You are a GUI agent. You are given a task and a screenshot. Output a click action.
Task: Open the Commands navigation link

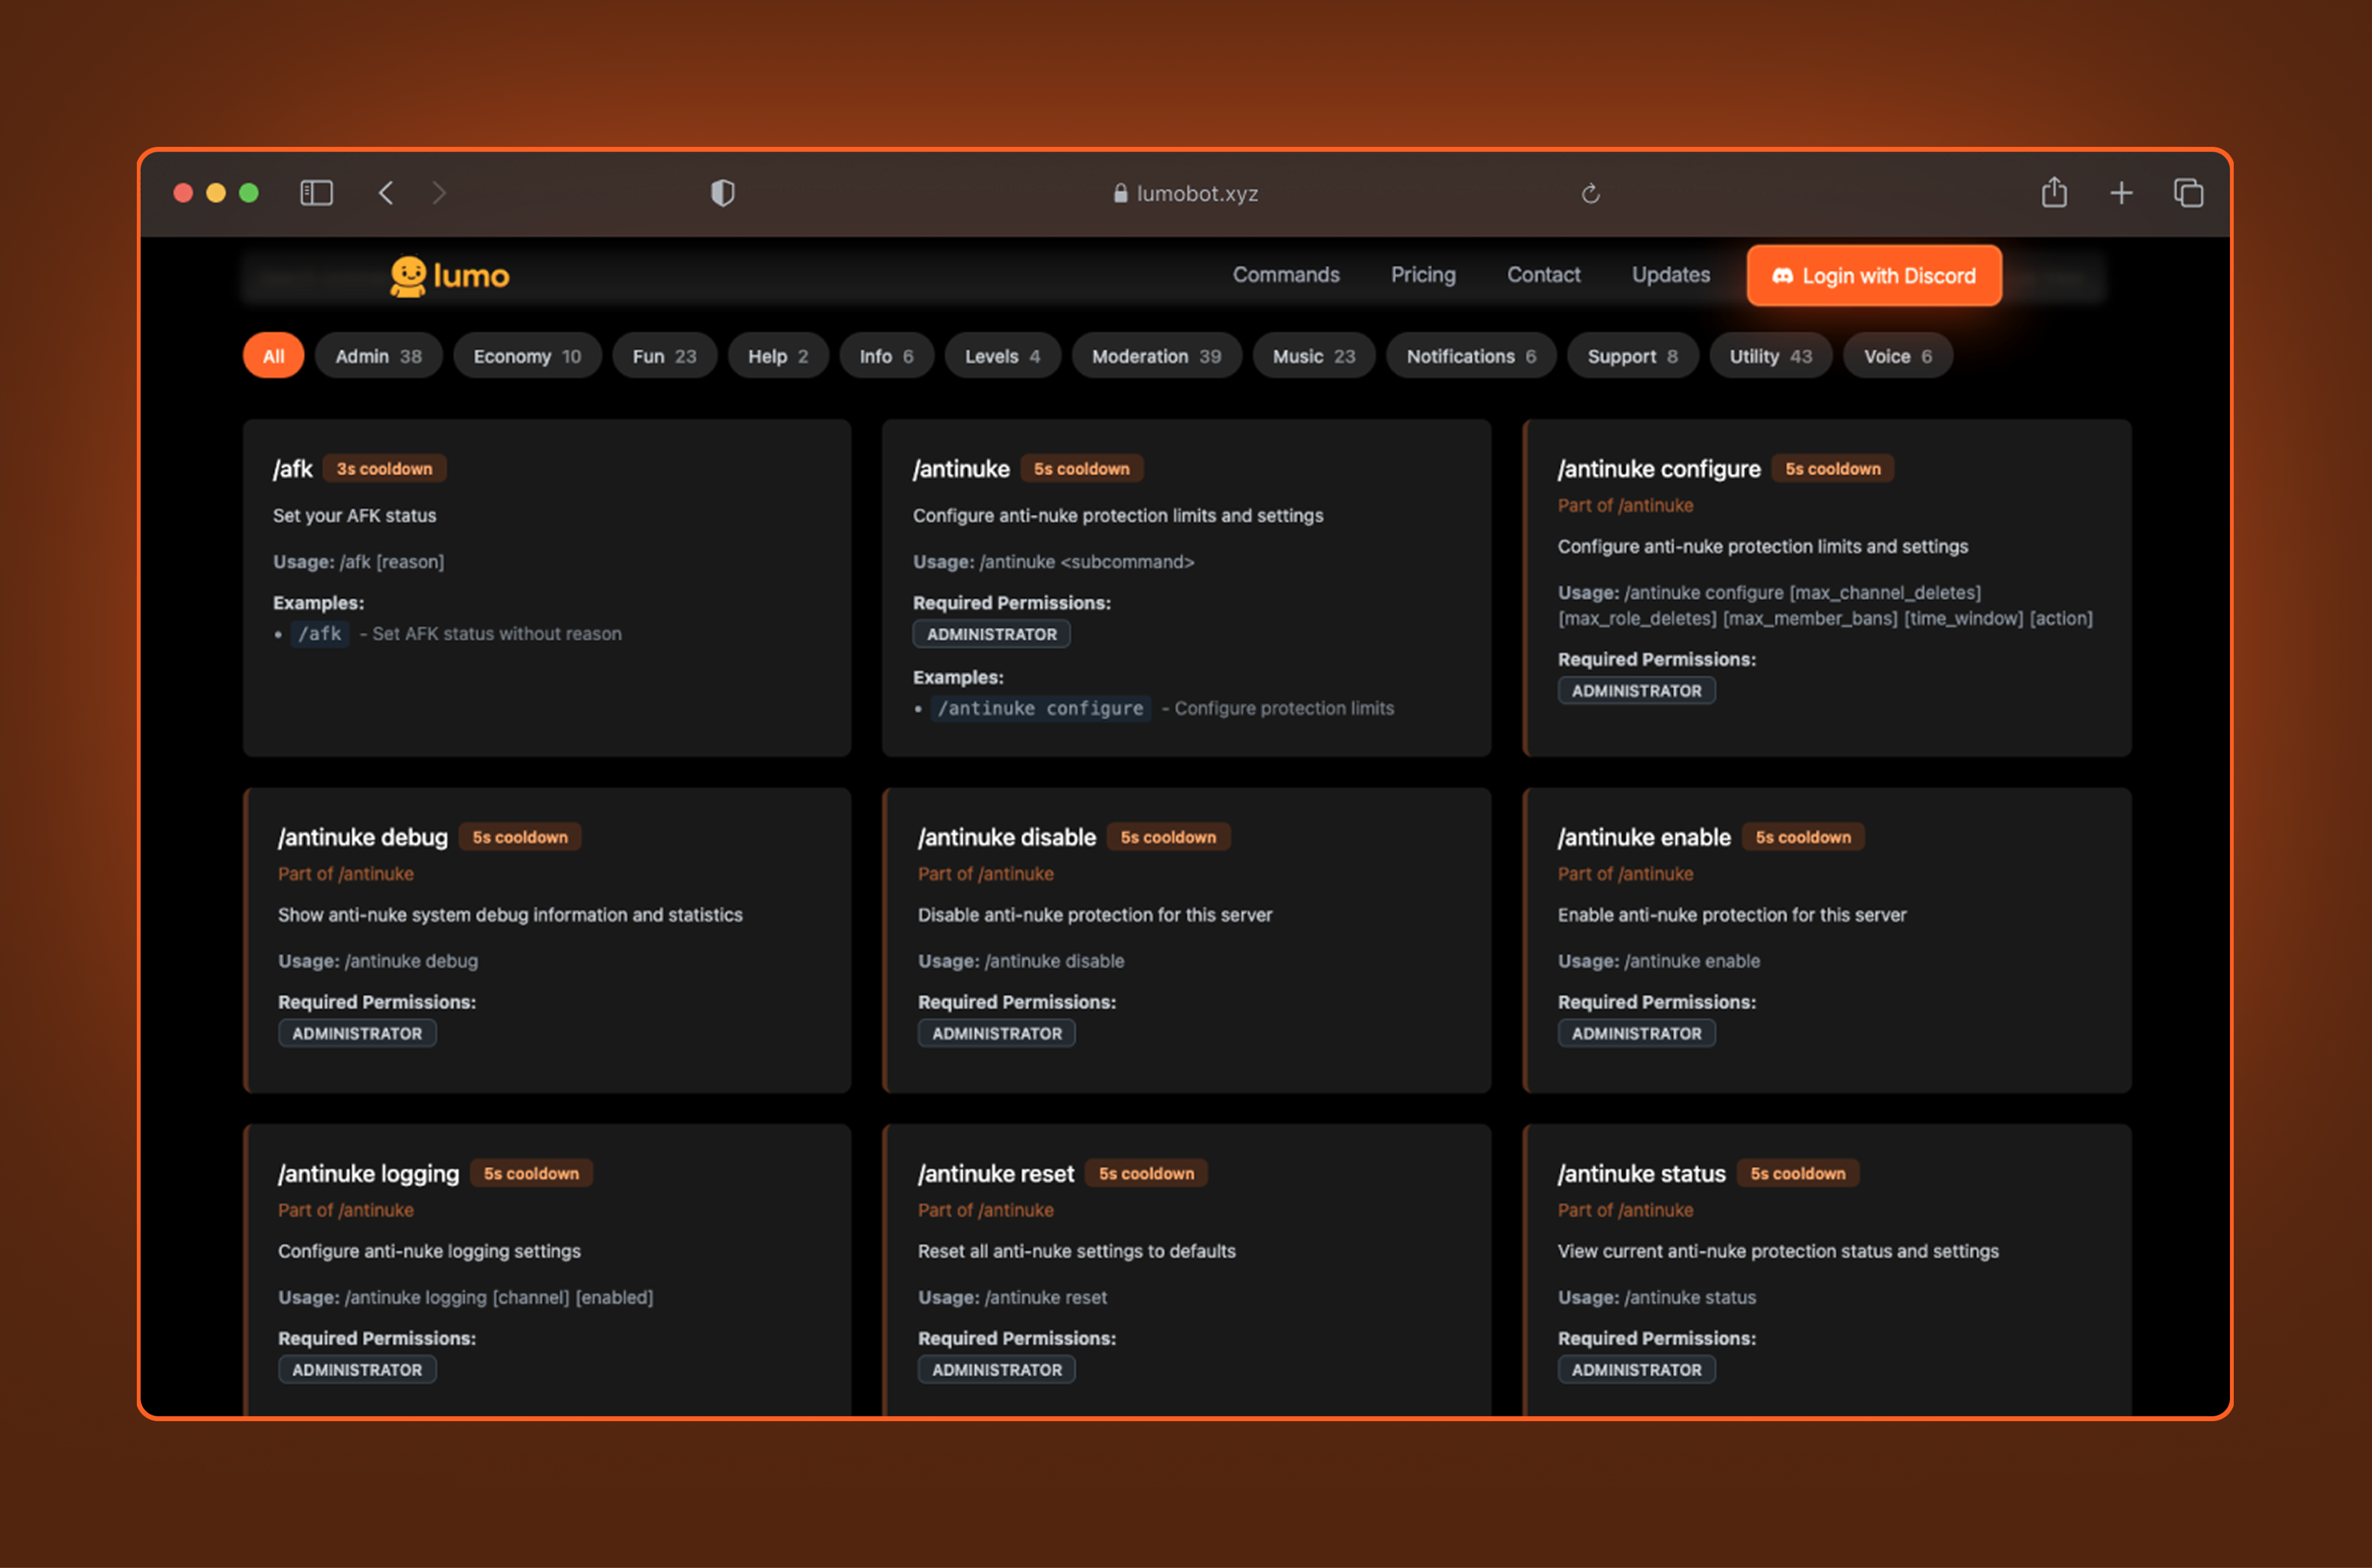coord(1285,275)
